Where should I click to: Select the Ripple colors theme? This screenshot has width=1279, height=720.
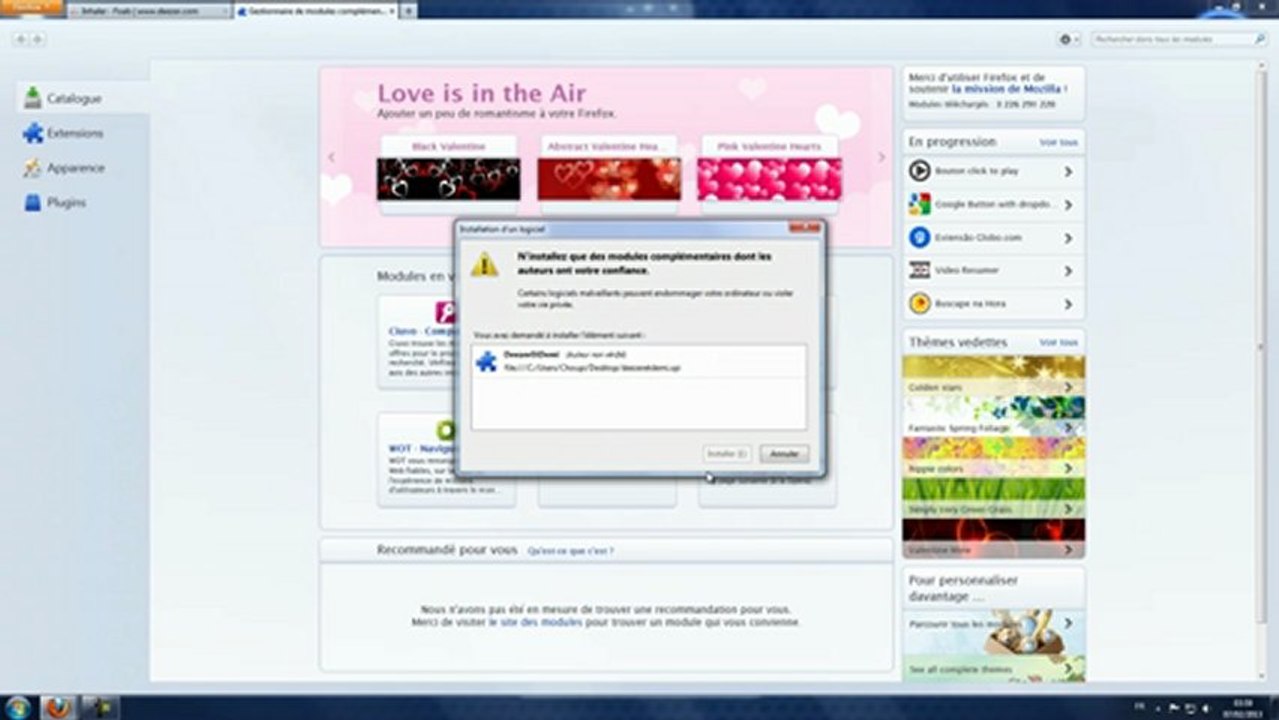(x=993, y=457)
